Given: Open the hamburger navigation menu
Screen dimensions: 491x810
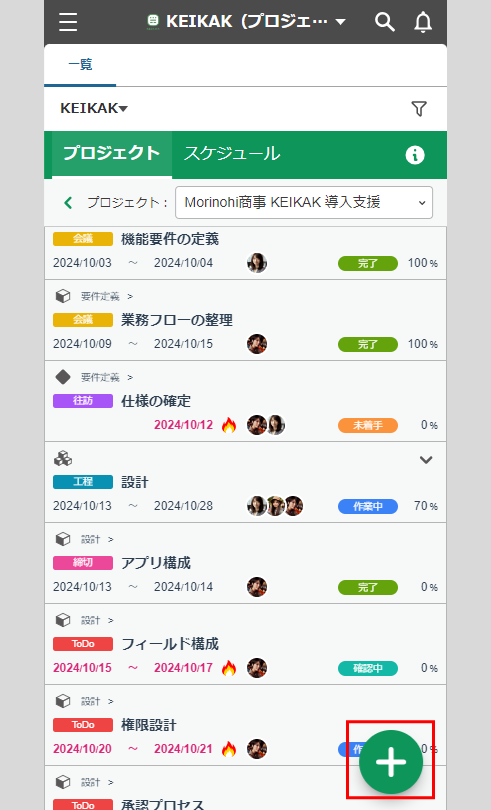Looking at the screenshot, I should click(x=68, y=22).
